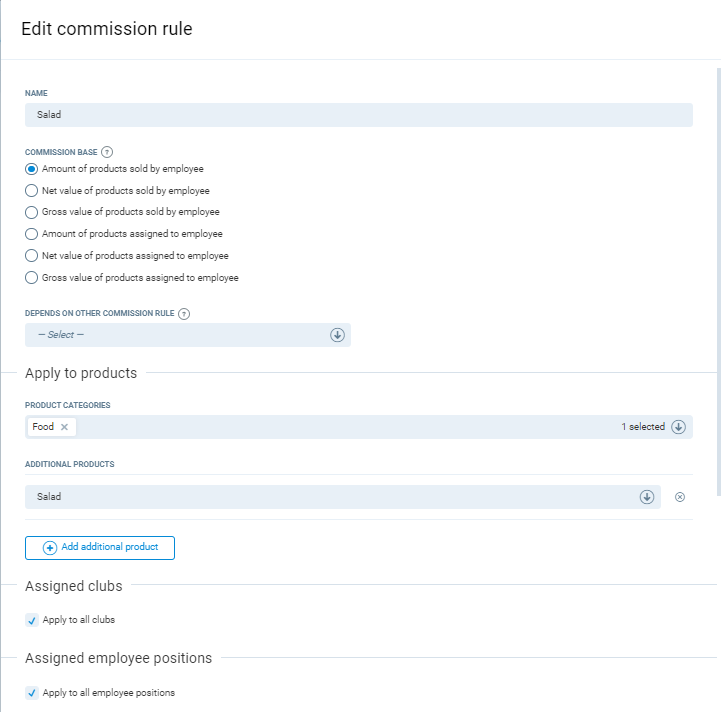Expand the Salad additional product dropdown
The width and height of the screenshot is (721, 712).
(x=646, y=497)
